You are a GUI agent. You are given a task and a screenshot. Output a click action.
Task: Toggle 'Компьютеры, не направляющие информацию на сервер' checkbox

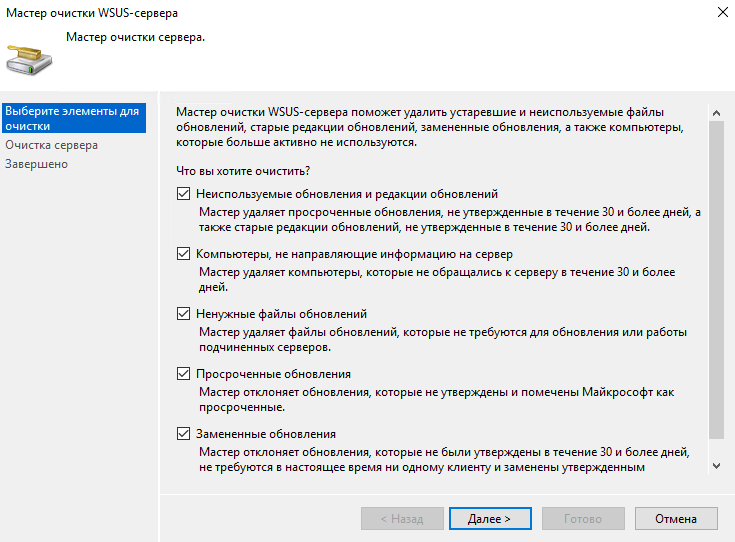[x=183, y=254]
